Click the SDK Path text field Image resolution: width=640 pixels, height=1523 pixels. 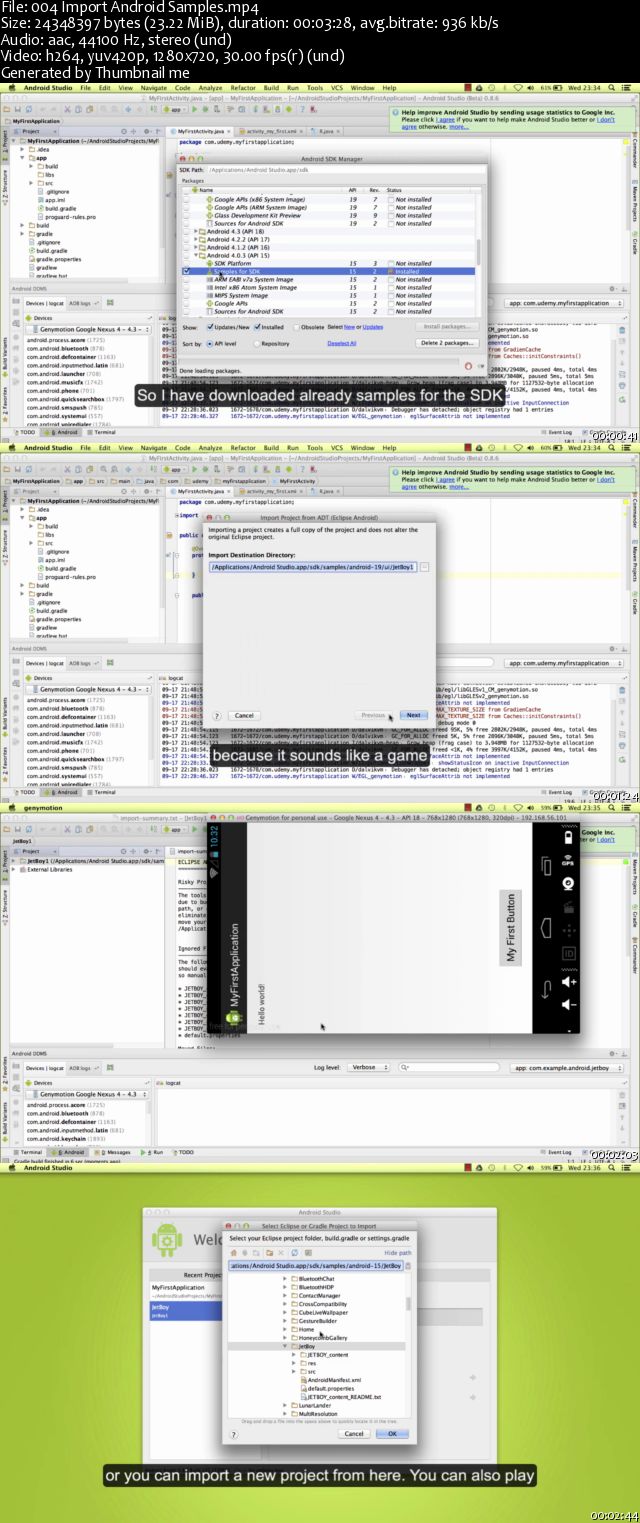coord(345,172)
